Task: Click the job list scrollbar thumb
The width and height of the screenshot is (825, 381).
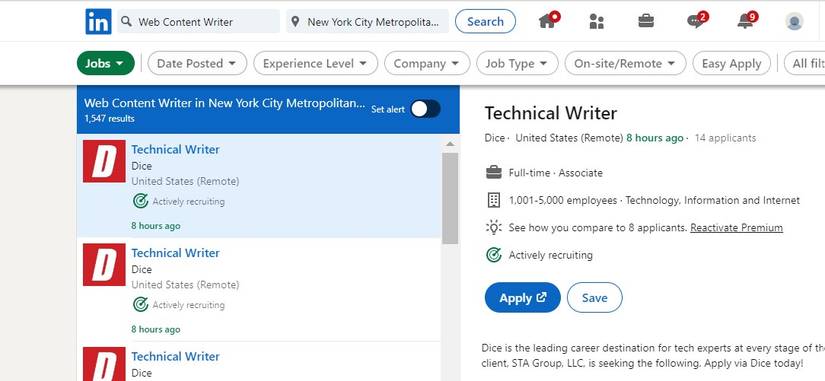Action: pyautogui.click(x=450, y=198)
